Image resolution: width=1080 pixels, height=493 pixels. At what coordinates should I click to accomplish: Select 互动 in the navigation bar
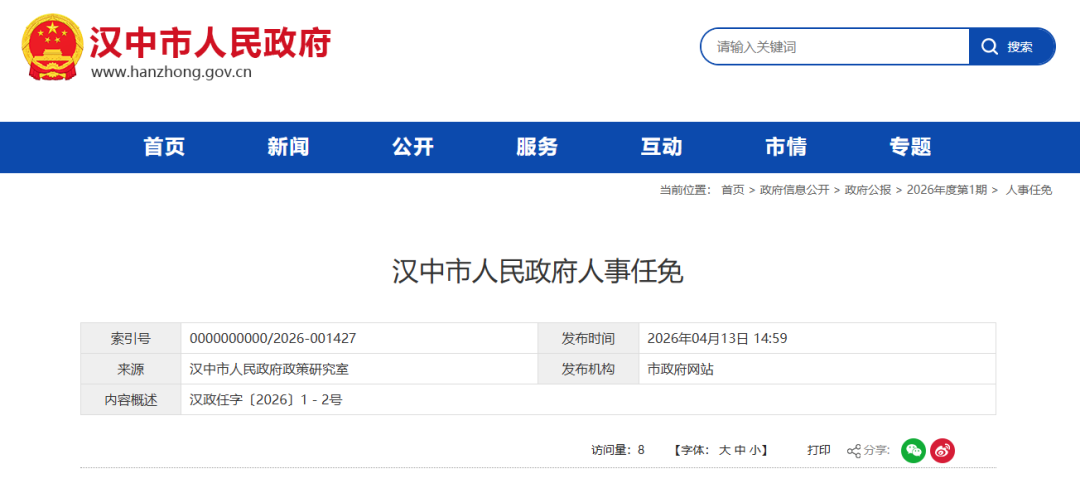[x=661, y=147]
